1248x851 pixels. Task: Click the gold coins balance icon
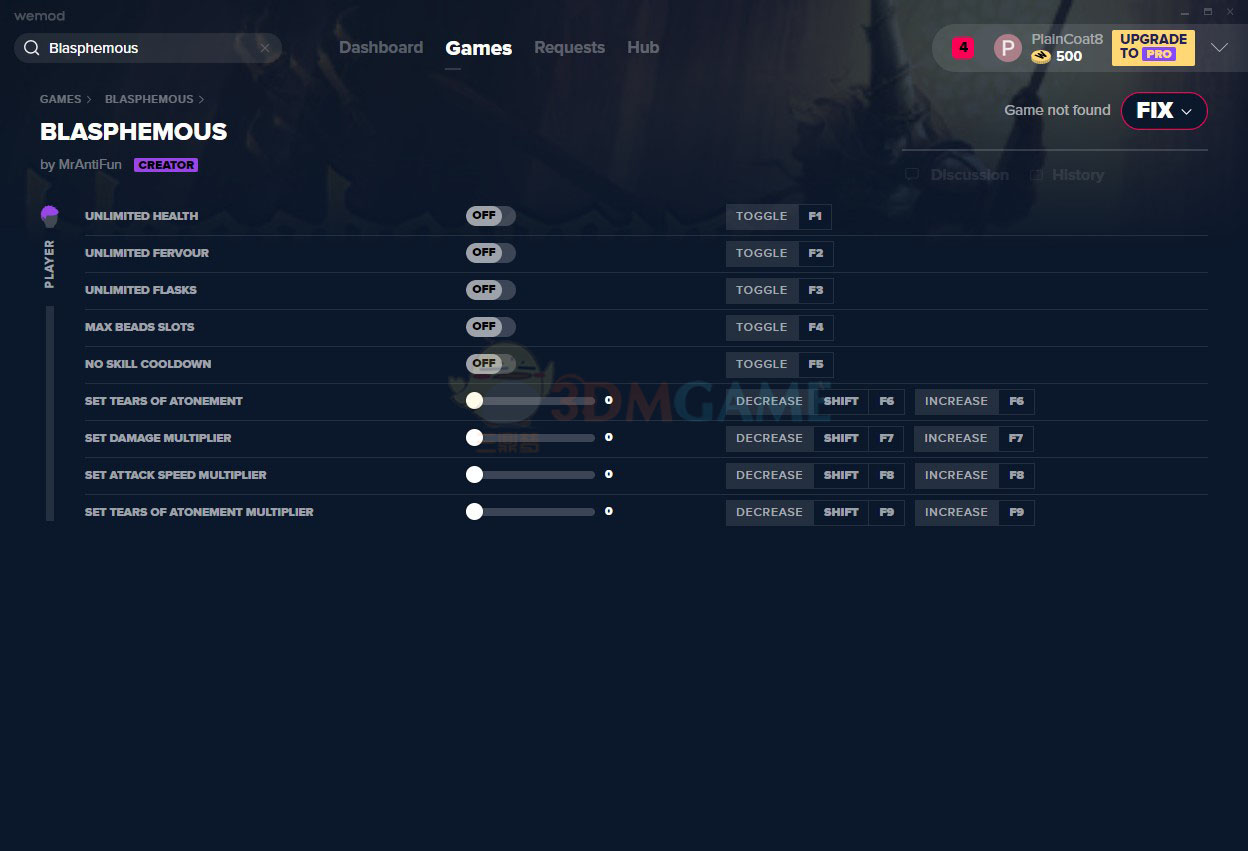[1041, 57]
